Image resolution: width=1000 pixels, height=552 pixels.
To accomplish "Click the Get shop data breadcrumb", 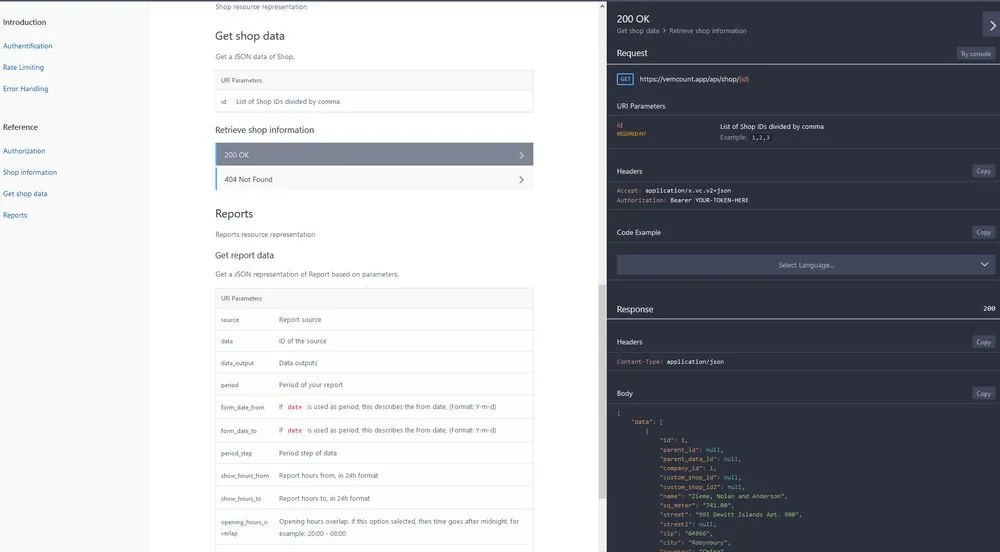I will 638,31.
